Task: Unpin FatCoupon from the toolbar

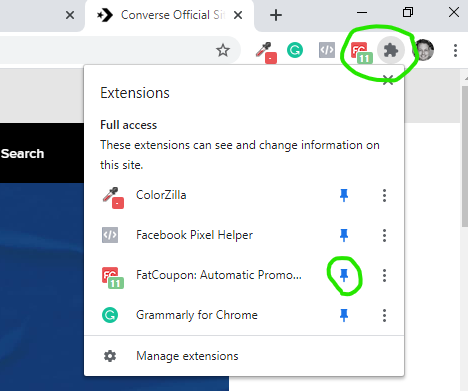Action: 344,275
